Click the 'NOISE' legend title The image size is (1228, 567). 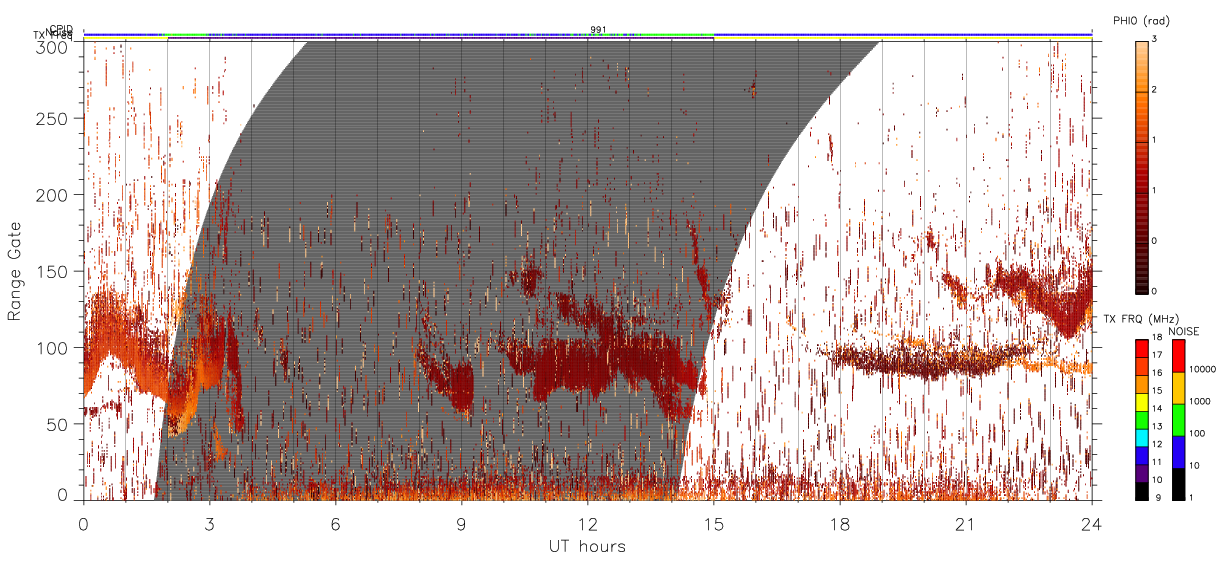[x=1184, y=331]
